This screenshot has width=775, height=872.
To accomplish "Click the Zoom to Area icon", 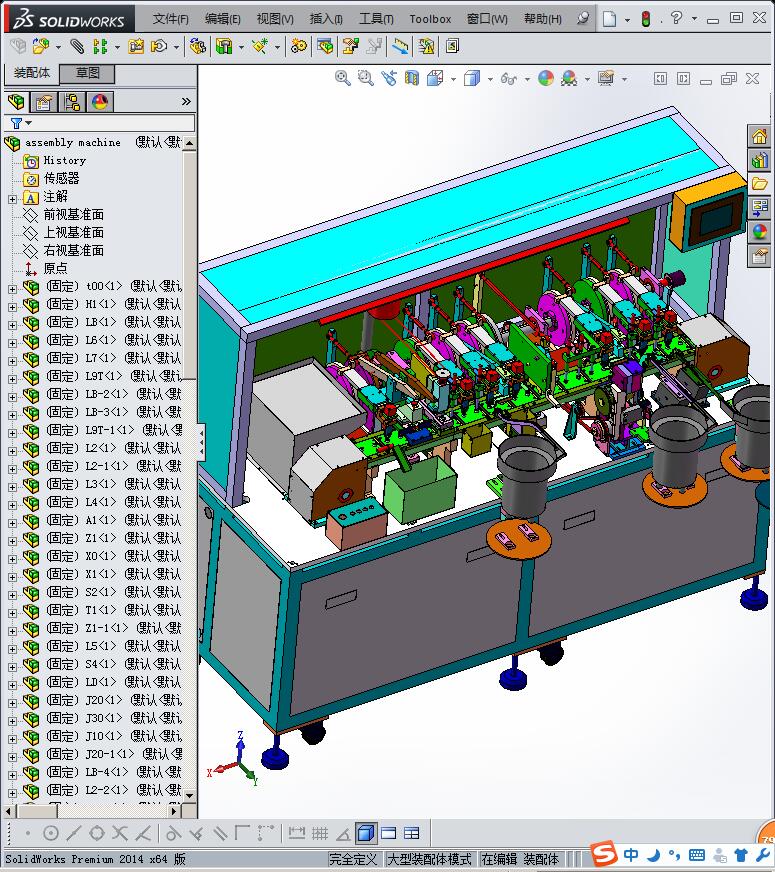I will pos(365,78).
